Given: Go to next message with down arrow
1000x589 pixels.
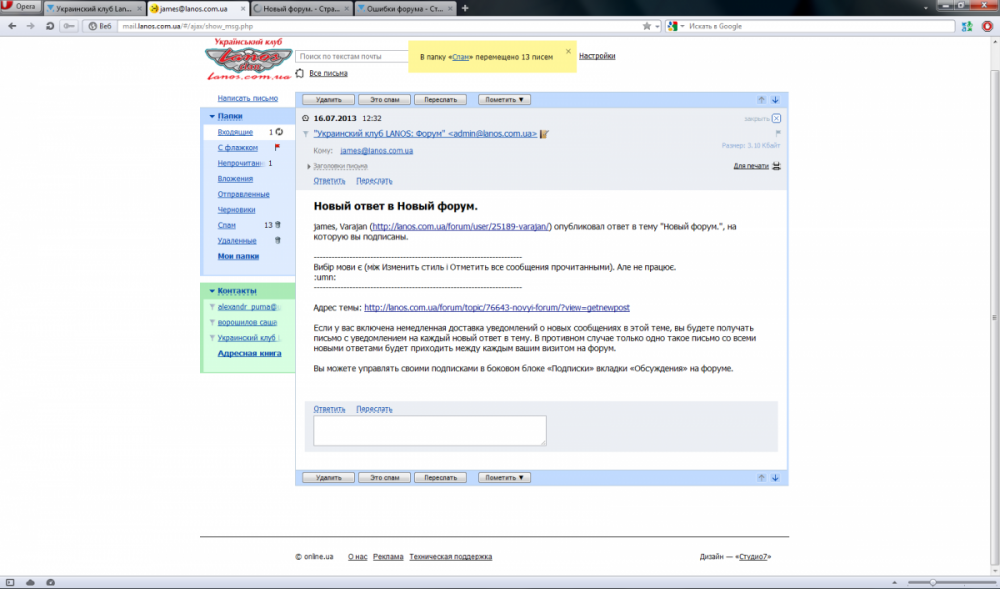Looking at the screenshot, I should 776,100.
